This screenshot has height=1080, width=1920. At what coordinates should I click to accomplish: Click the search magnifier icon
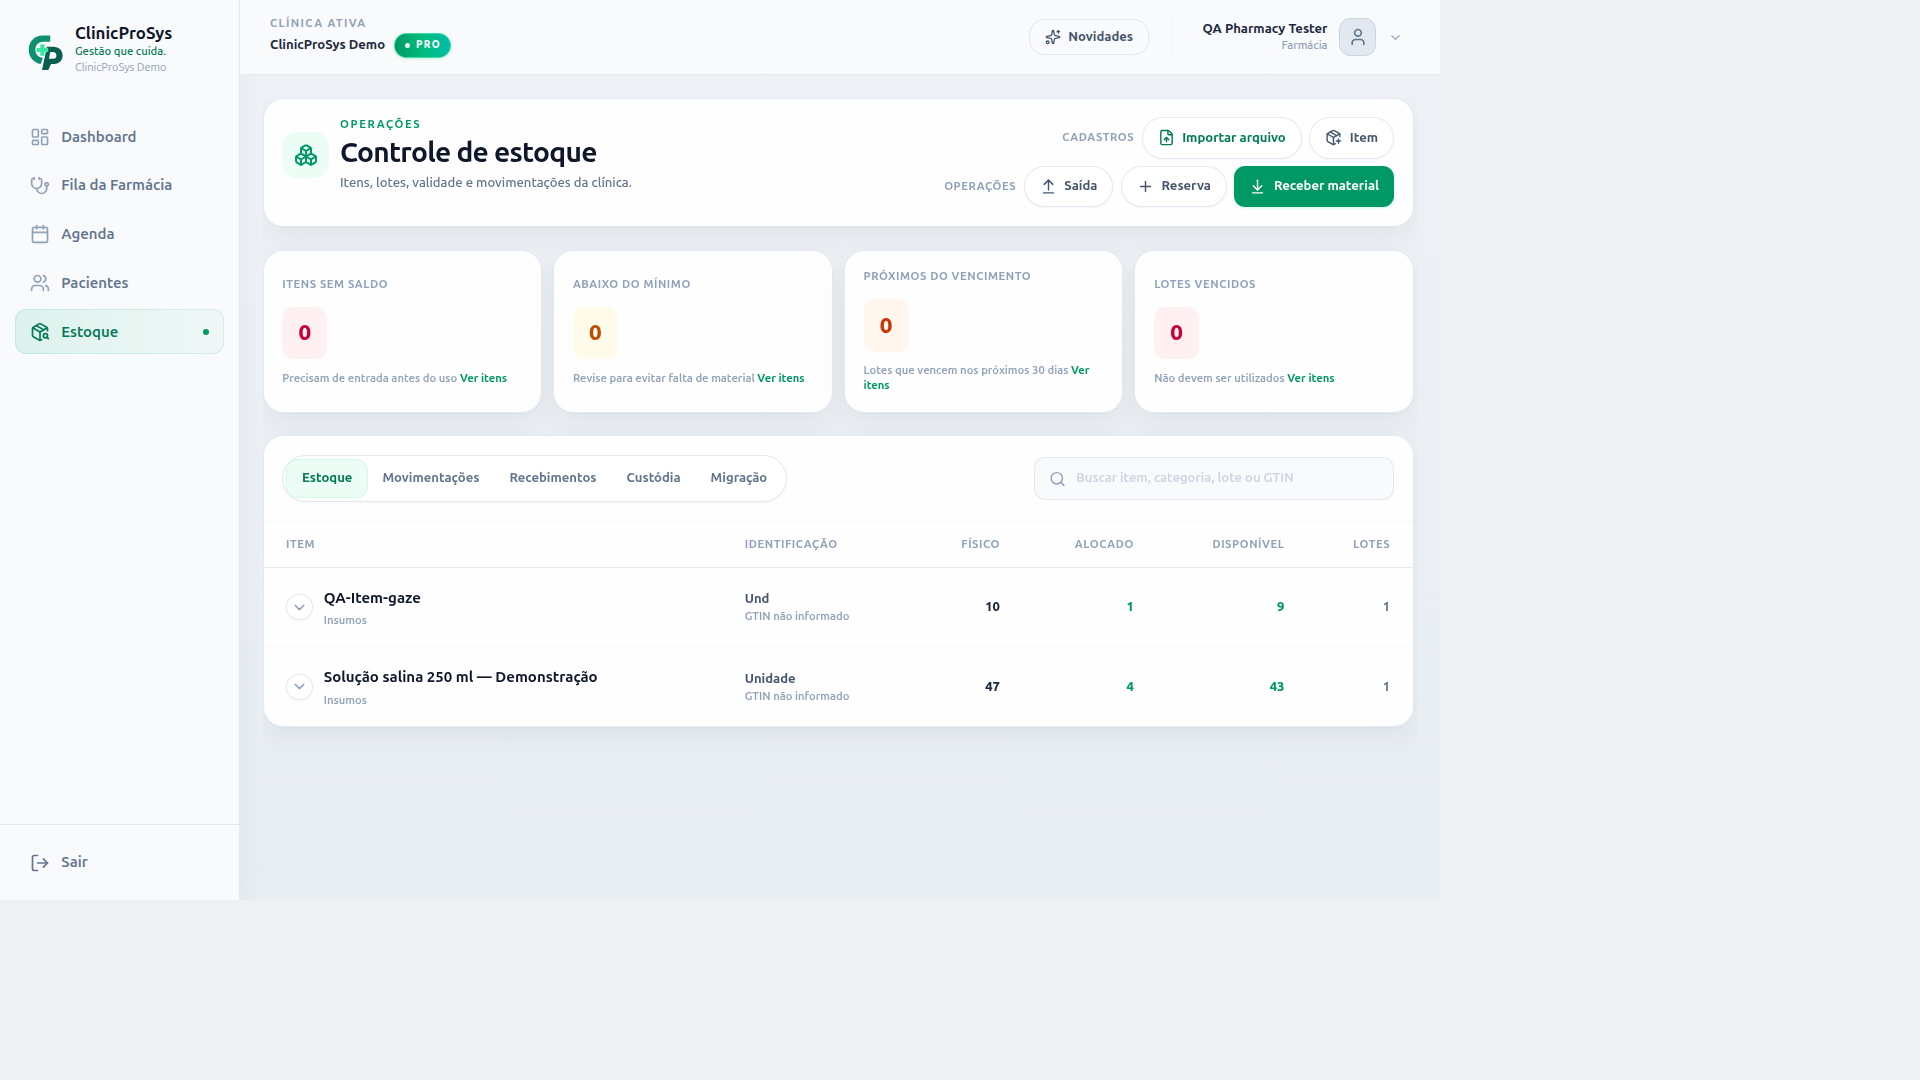[1057, 479]
